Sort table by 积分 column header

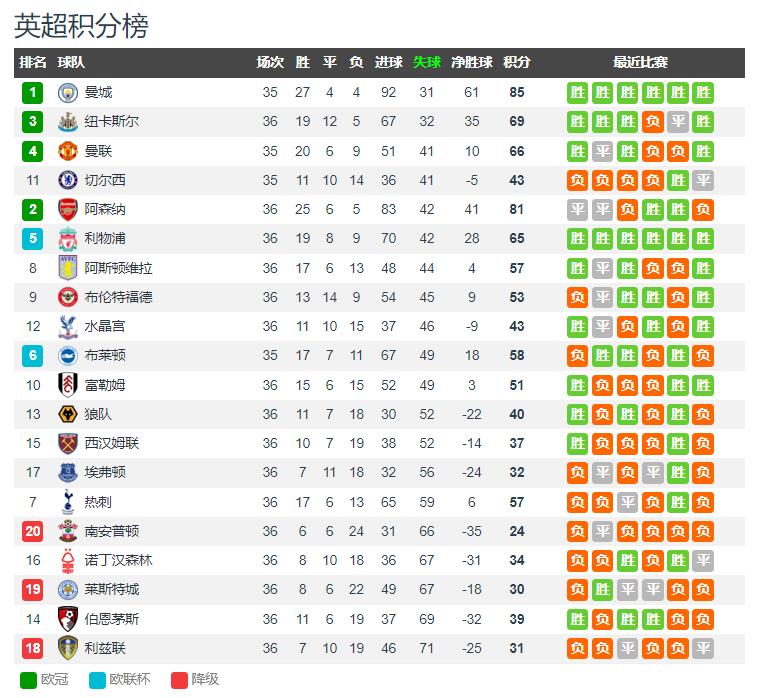pos(517,62)
